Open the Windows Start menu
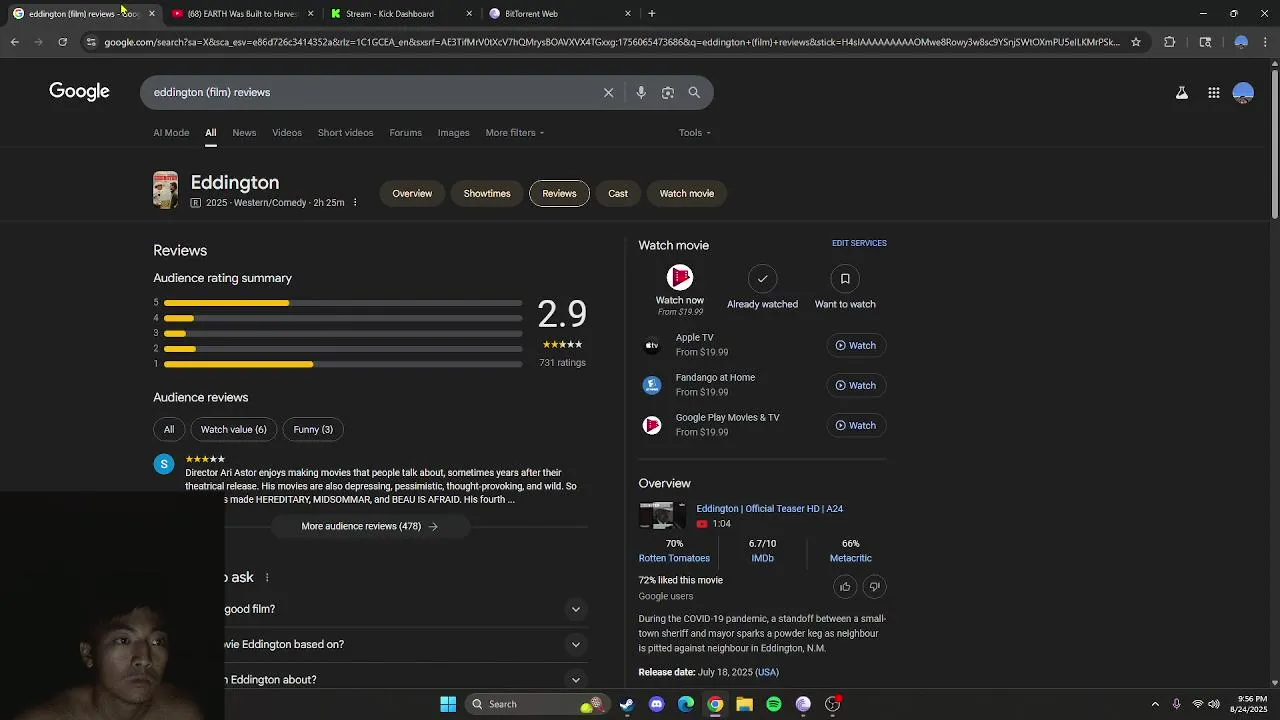The width and height of the screenshot is (1280, 720). (x=448, y=704)
